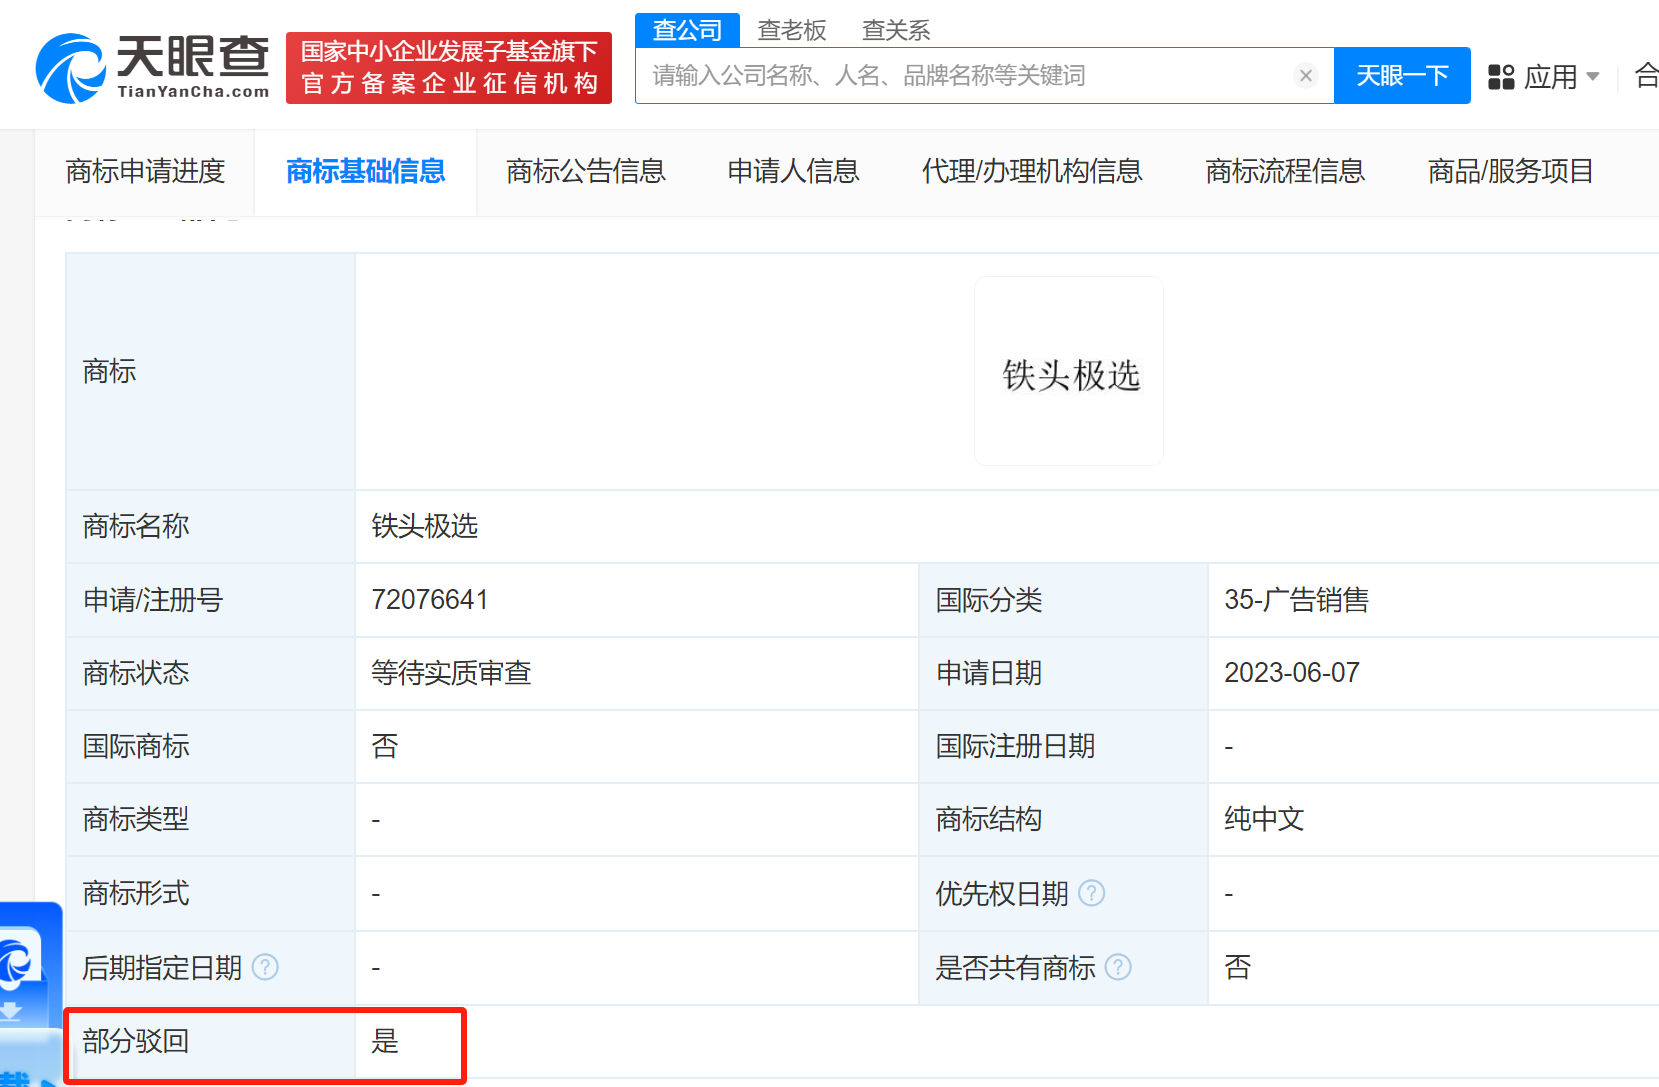Switch to the 查关系 search tab

pyautogui.click(x=896, y=30)
